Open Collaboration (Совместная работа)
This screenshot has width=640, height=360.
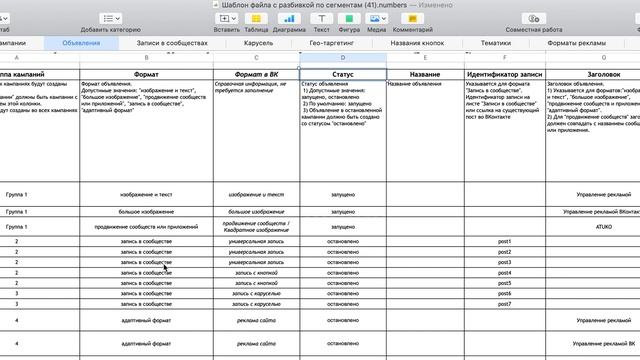click(533, 19)
